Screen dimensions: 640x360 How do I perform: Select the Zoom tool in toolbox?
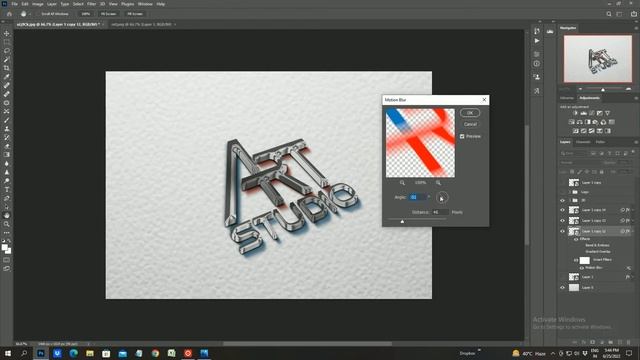pos(7,224)
